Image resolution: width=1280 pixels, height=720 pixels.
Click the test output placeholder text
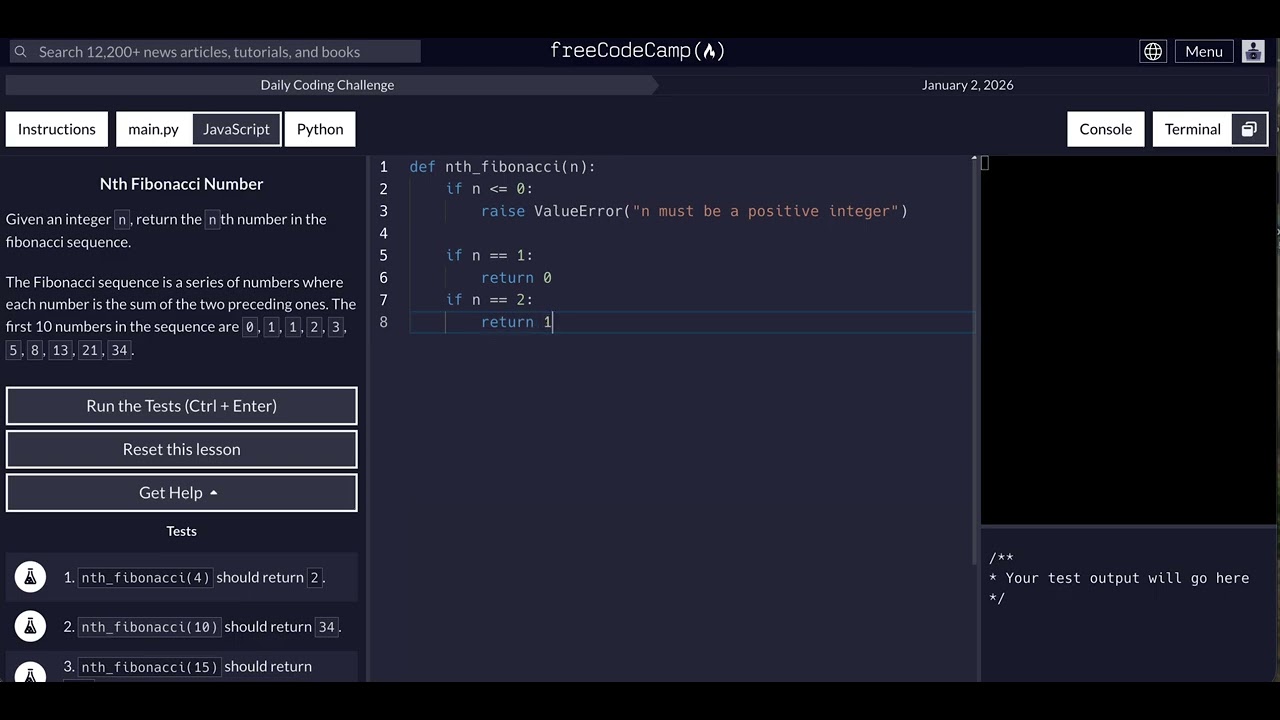[1119, 578]
